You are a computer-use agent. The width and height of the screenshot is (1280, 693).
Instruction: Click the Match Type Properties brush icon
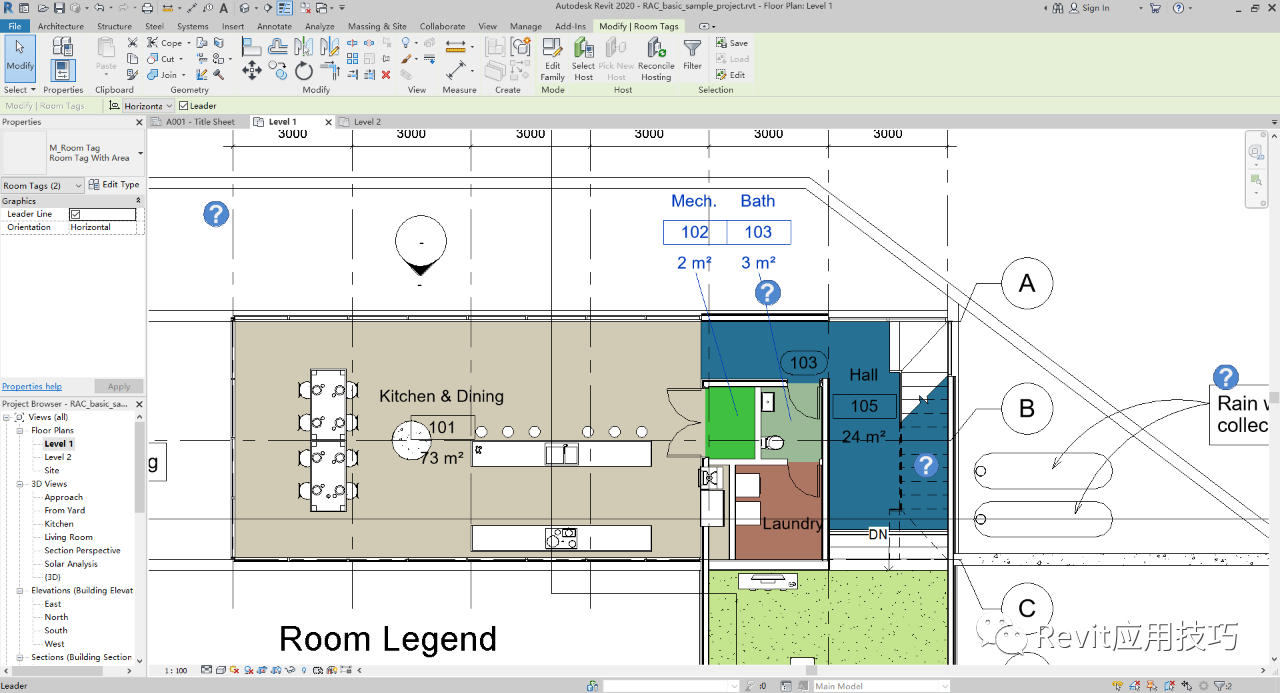(x=133, y=74)
